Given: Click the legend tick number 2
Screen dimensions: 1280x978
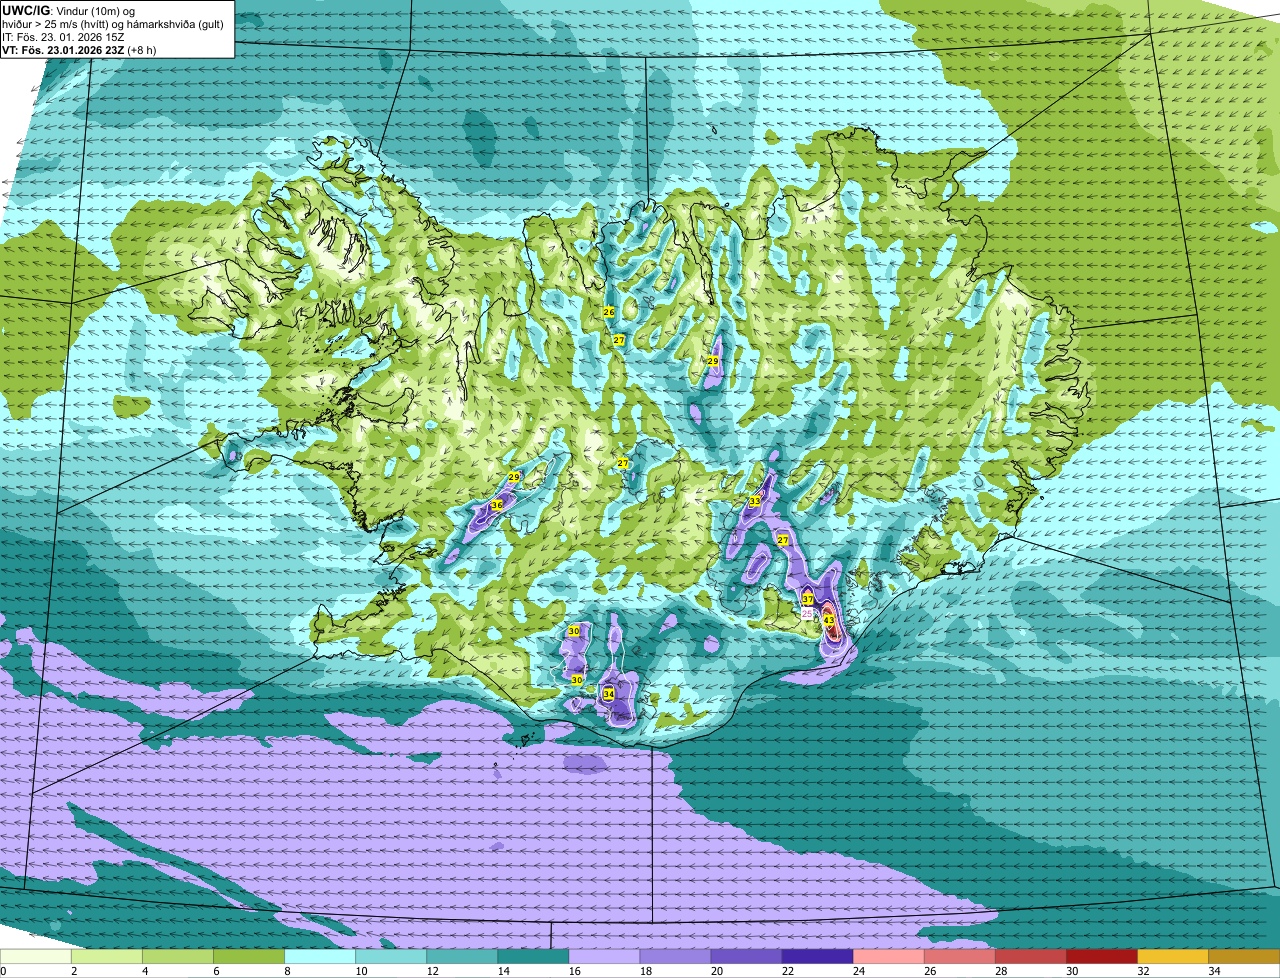Looking at the screenshot, I should (73, 971).
